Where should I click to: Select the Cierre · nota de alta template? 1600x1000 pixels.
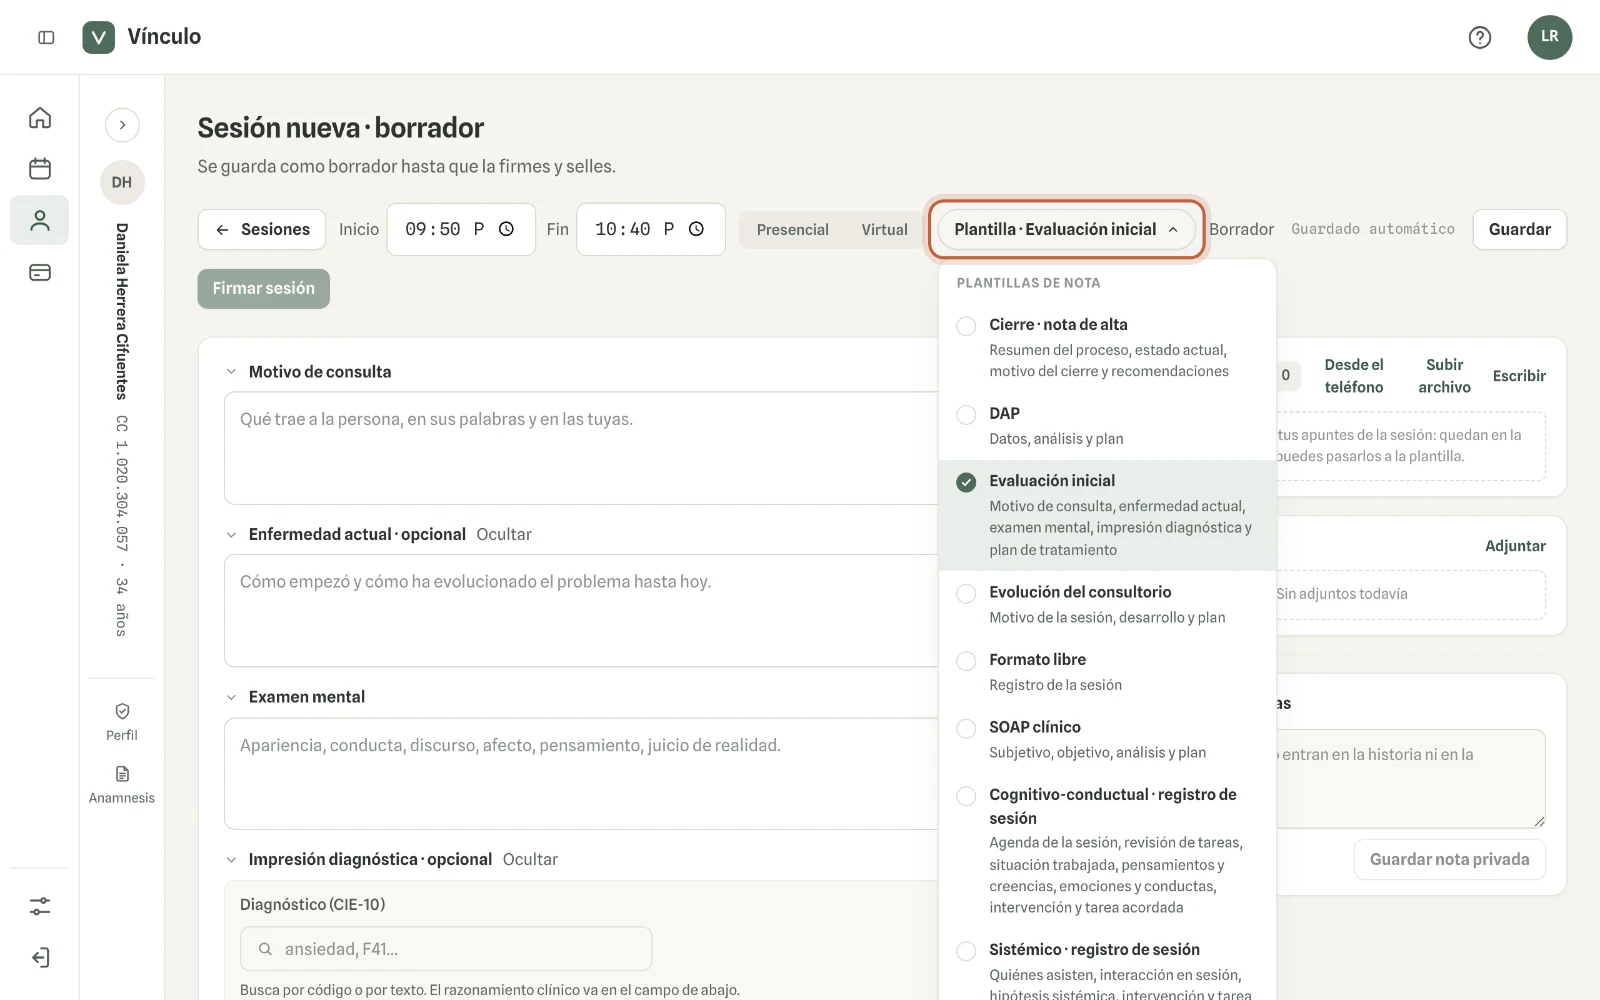coord(1107,347)
